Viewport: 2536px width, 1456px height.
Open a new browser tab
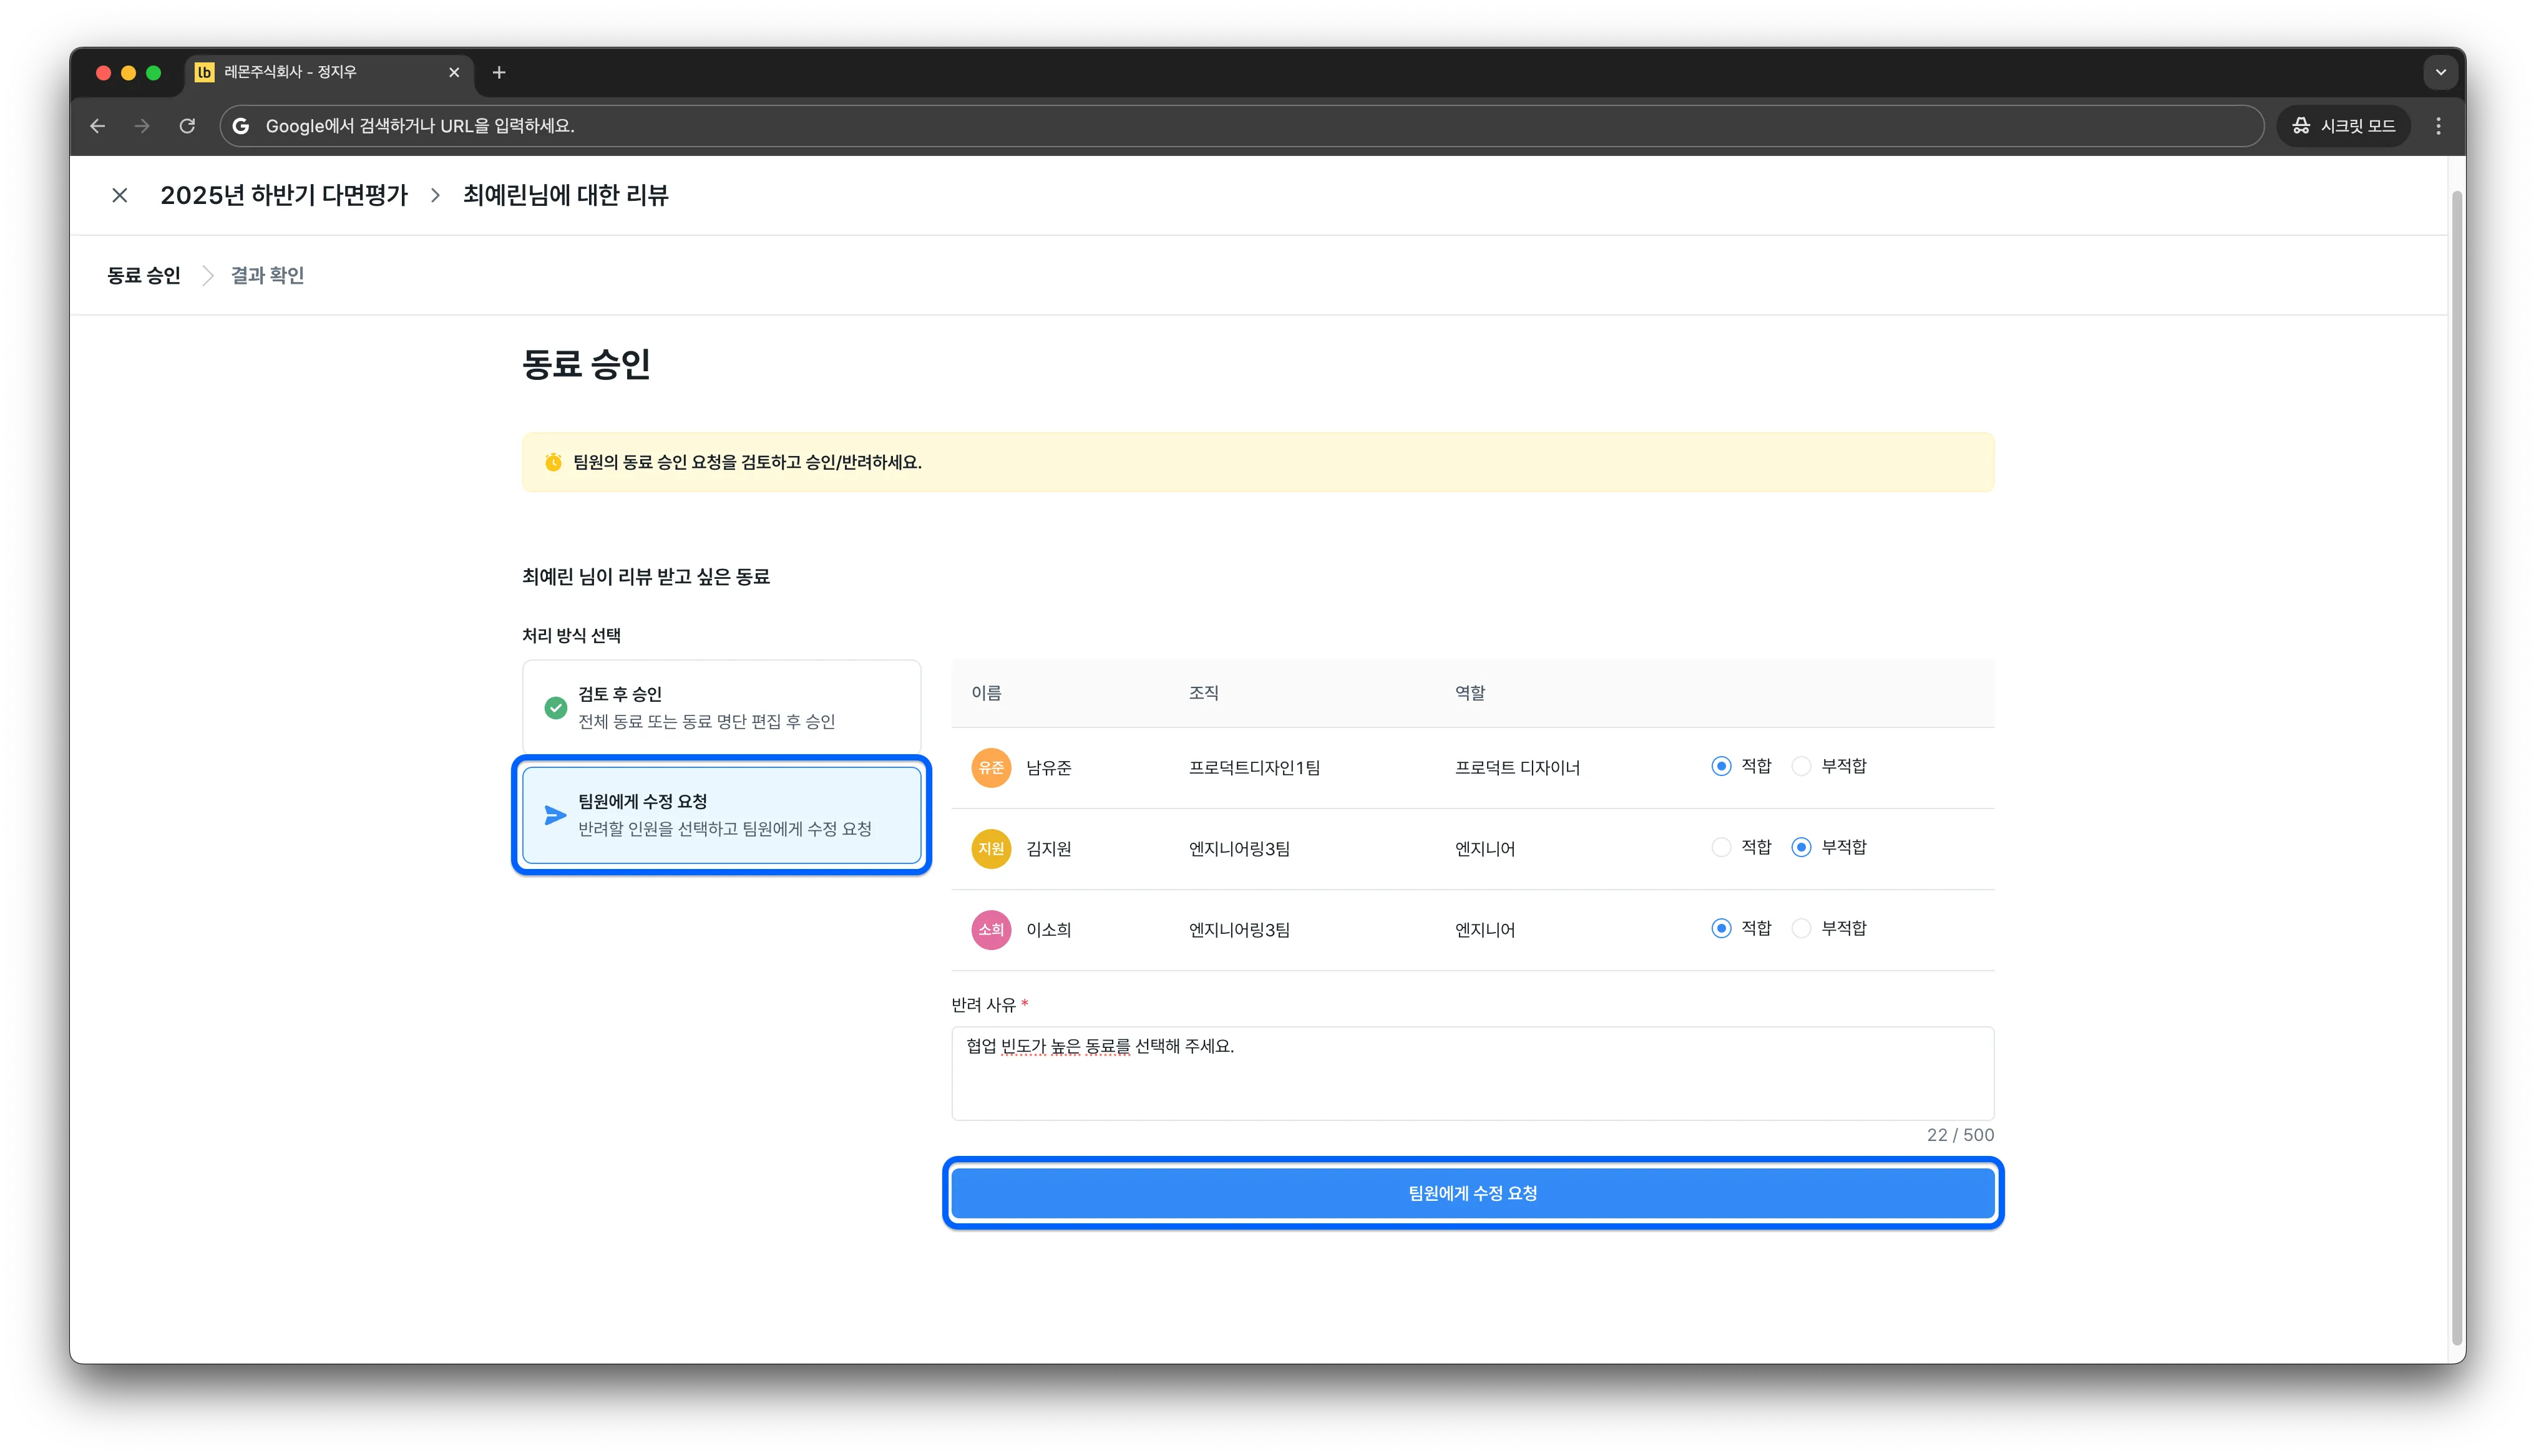[499, 72]
